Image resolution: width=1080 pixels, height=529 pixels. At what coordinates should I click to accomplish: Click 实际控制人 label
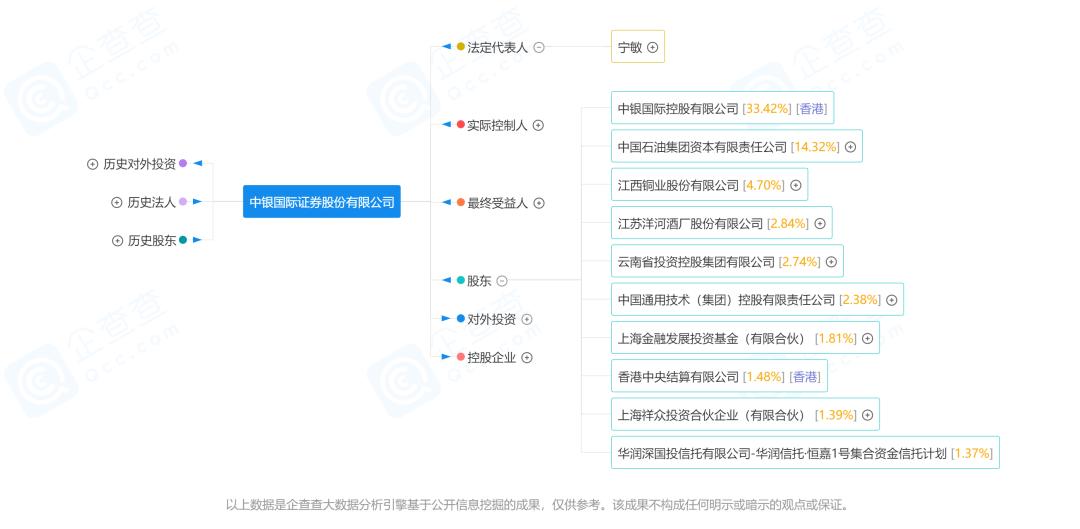click(x=497, y=125)
